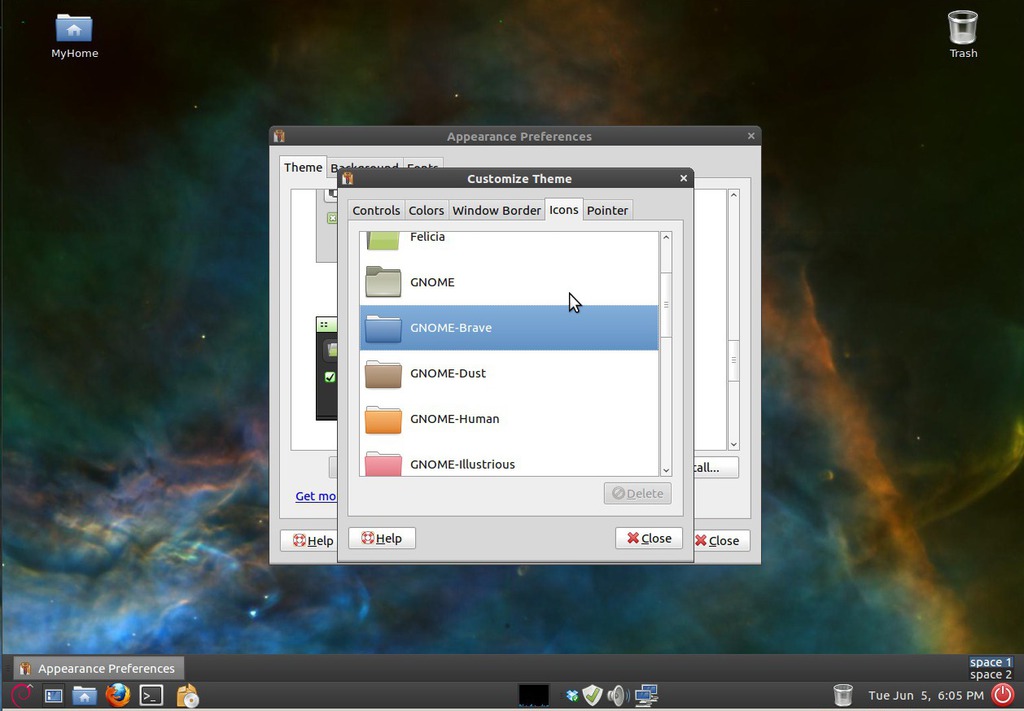The image size is (1024, 711).
Task: Open the terminal launcher in panel
Action: pos(151,695)
